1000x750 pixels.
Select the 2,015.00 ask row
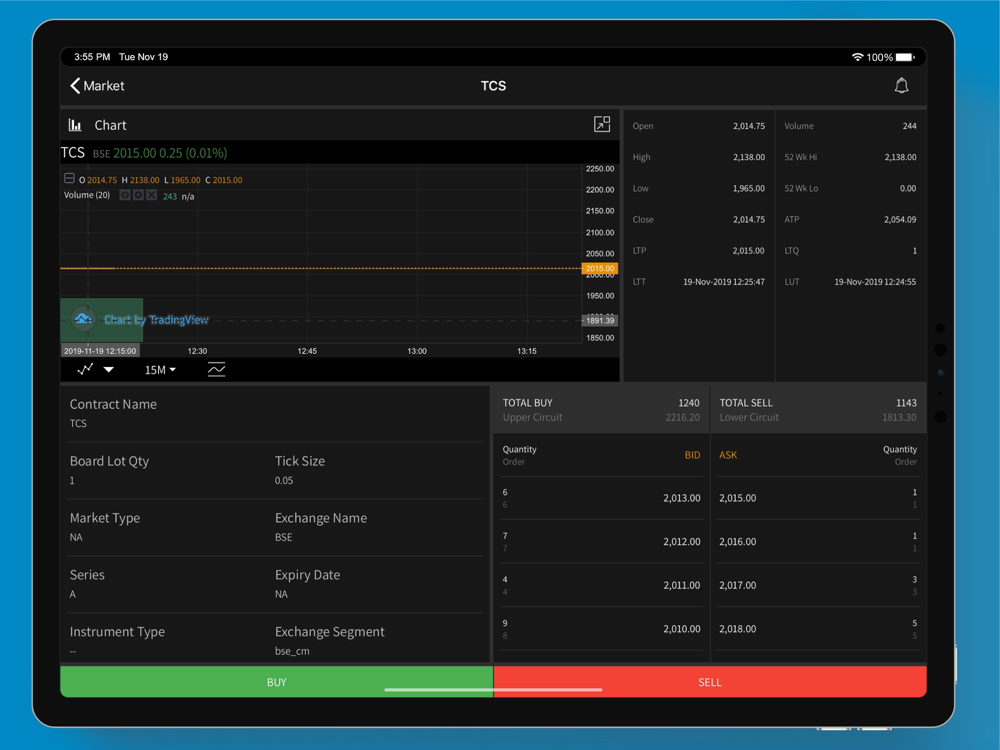pos(818,498)
